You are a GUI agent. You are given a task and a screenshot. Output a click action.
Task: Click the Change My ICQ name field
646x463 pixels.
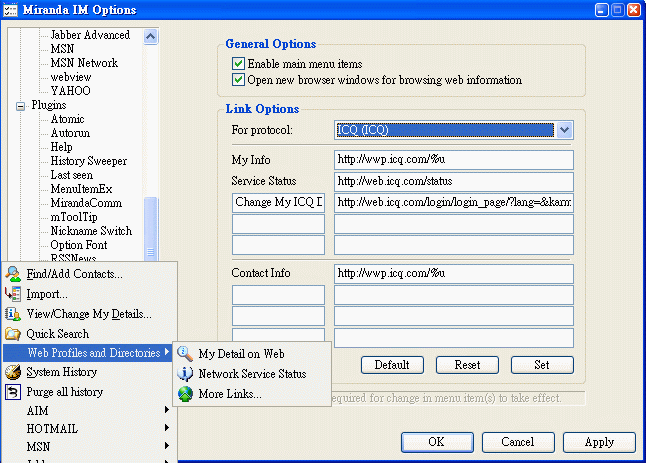279,203
